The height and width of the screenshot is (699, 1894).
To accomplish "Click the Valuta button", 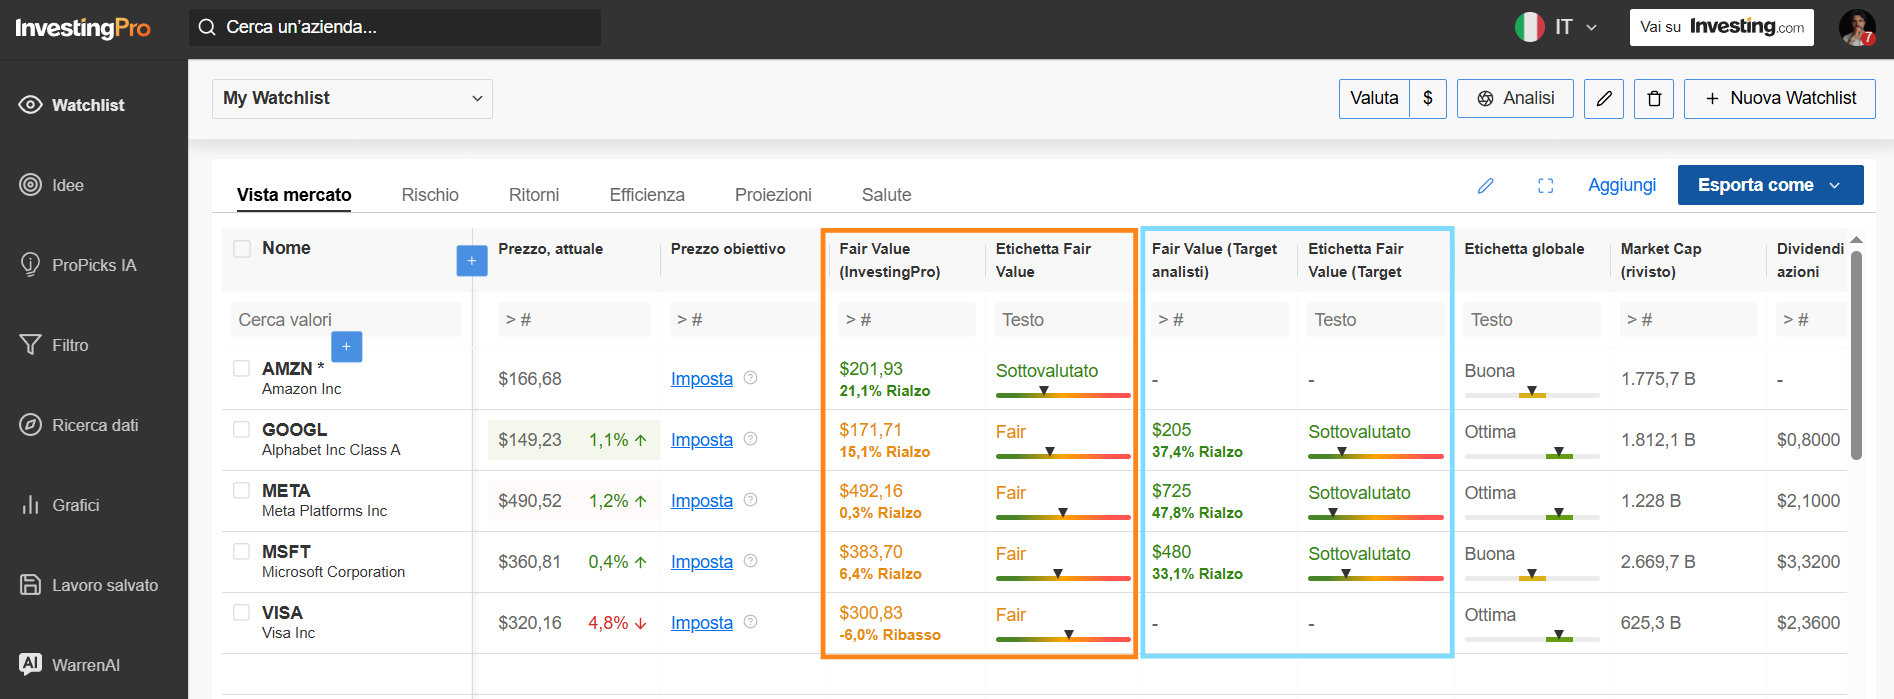I will pos(1374,99).
